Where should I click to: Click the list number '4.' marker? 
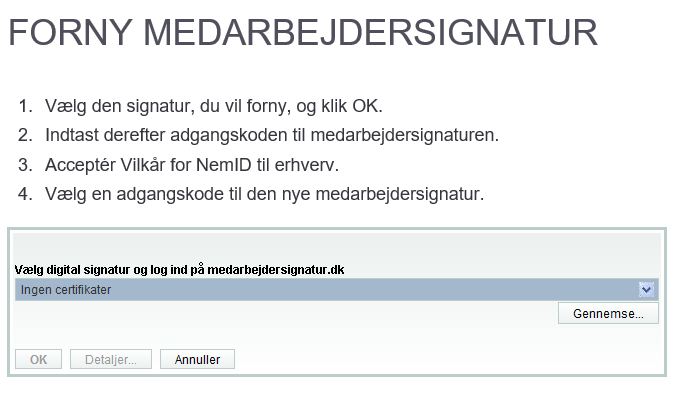click(x=26, y=194)
